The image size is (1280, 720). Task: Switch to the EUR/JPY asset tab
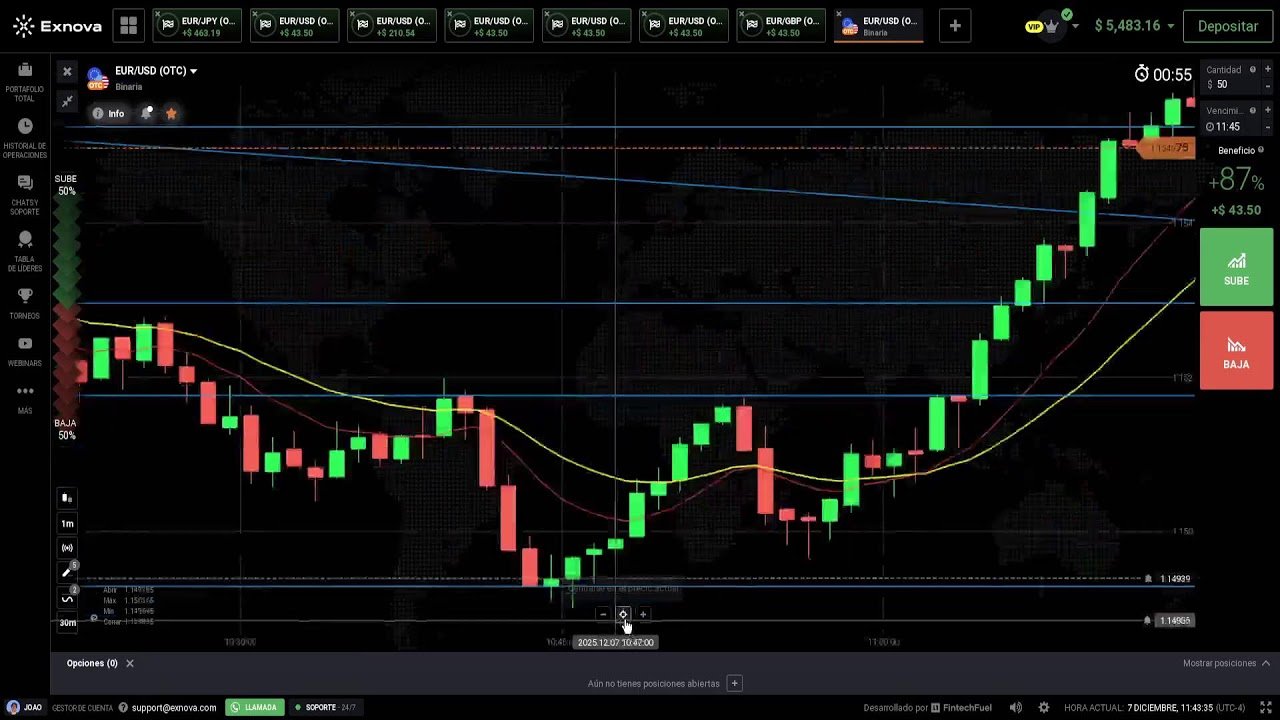(197, 26)
